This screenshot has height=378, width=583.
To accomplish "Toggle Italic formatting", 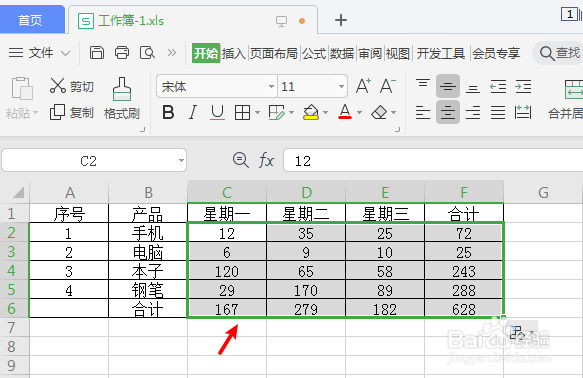I will pyautogui.click(x=193, y=112).
